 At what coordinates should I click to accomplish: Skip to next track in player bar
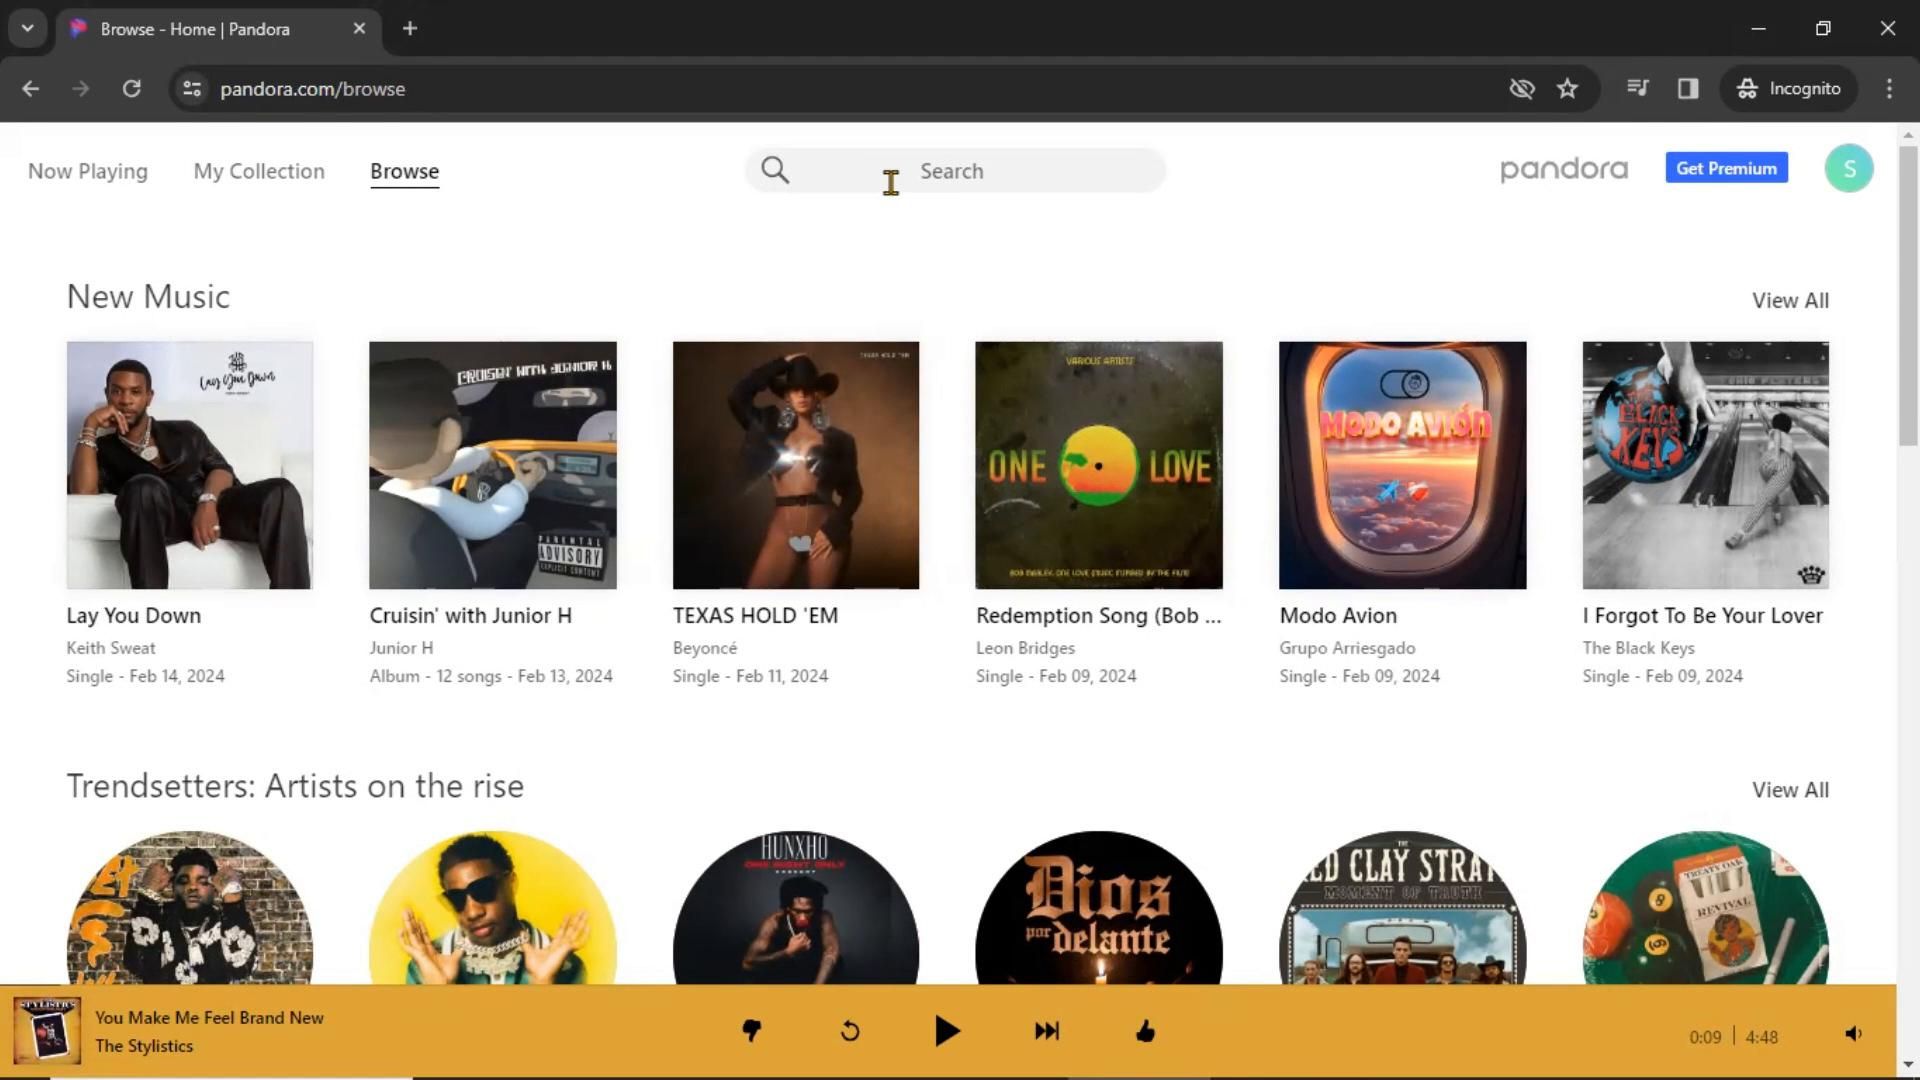[x=1047, y=1031]
